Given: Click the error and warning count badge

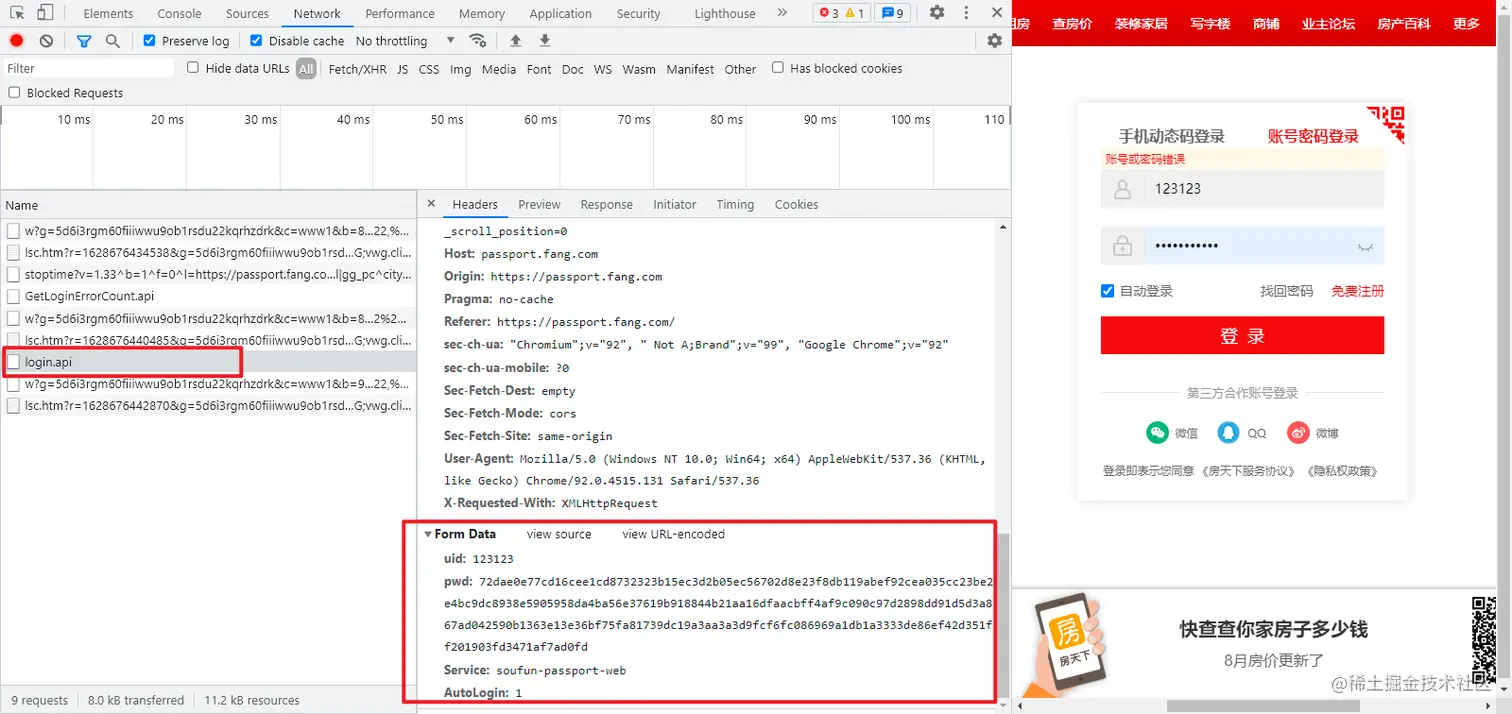Looking at the screenshot, I should point(841,13).
